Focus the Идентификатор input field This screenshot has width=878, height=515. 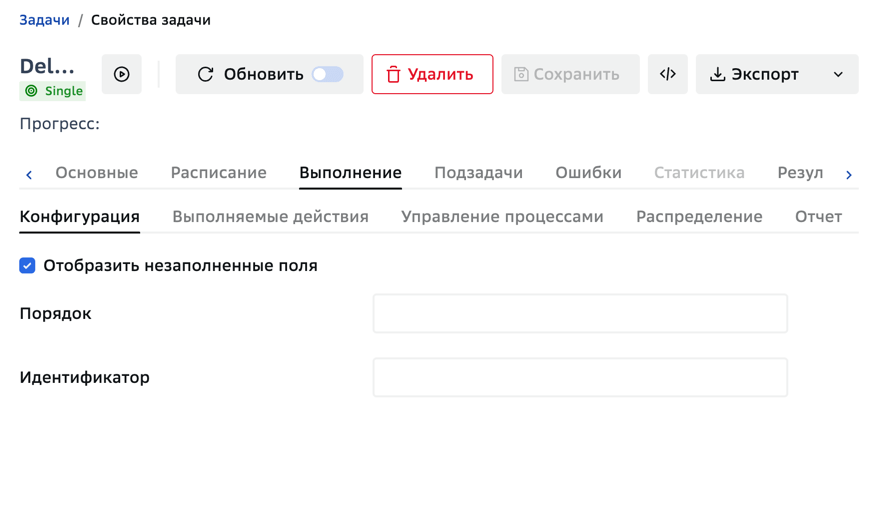[x=580, y=377]
